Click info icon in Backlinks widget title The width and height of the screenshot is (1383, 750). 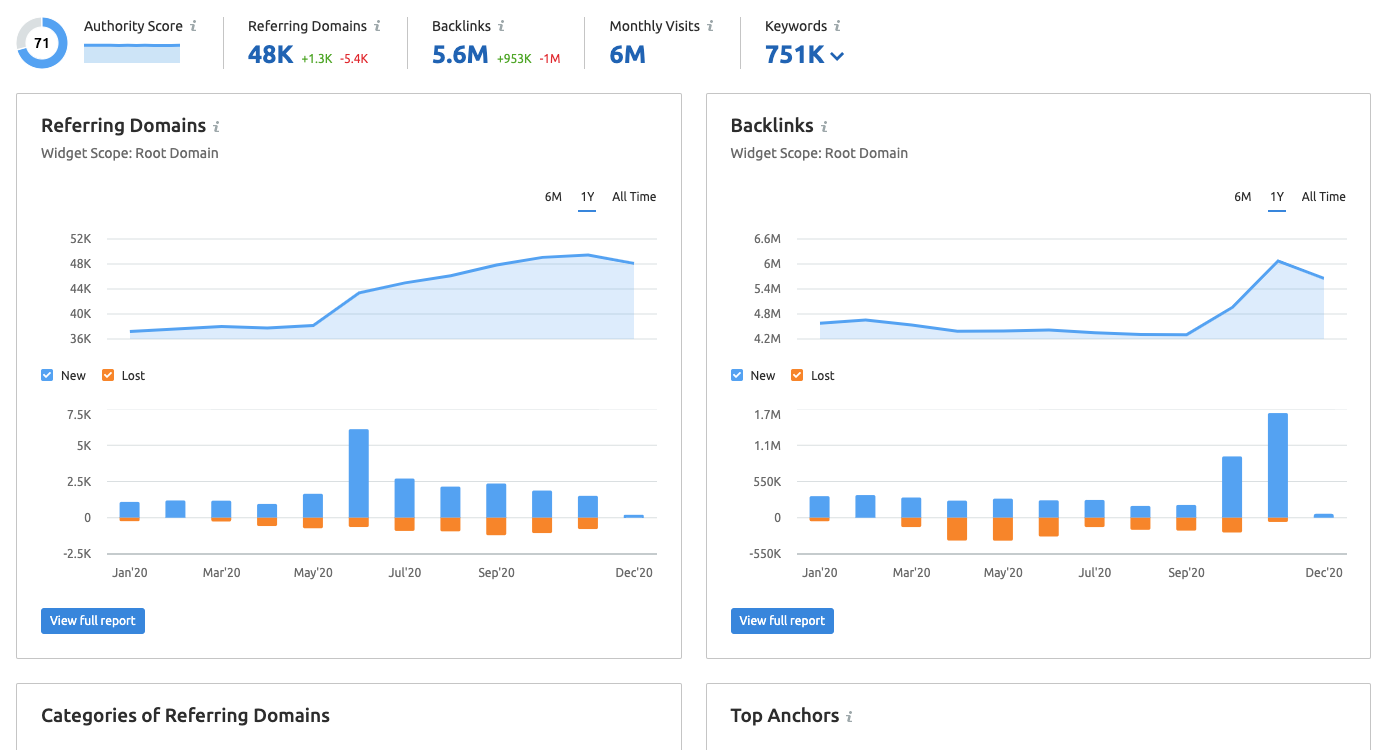(824, 127)
